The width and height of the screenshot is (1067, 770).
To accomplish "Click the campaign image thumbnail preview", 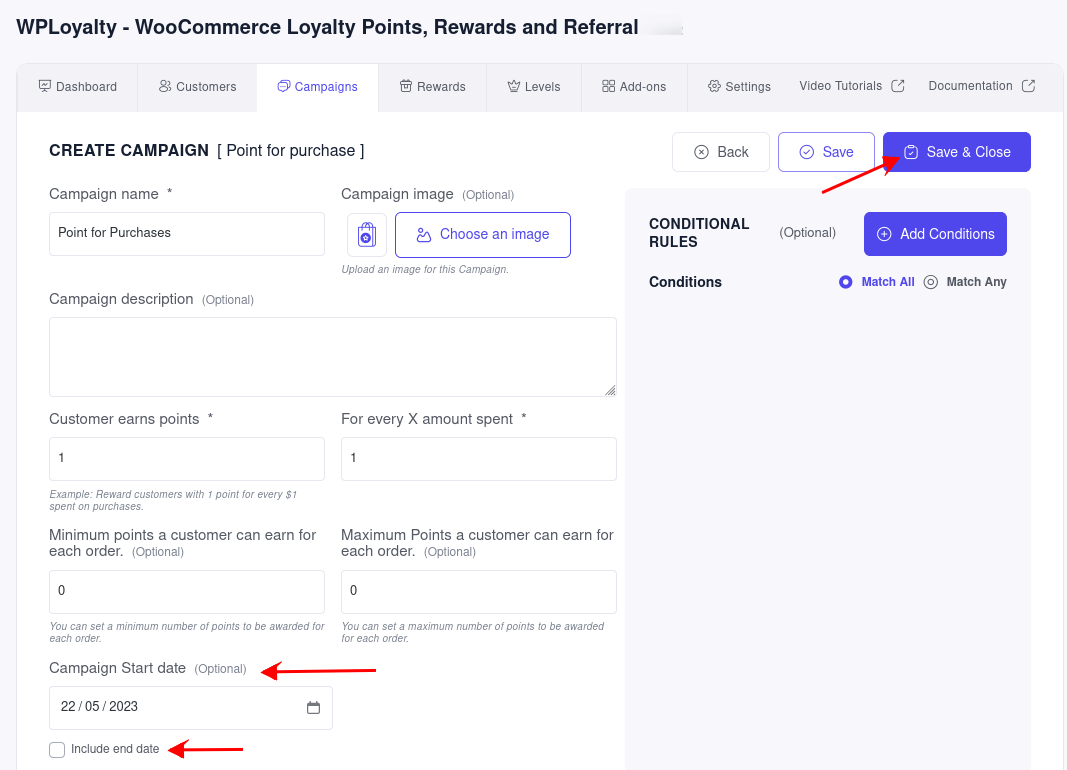I will point(367,235).
